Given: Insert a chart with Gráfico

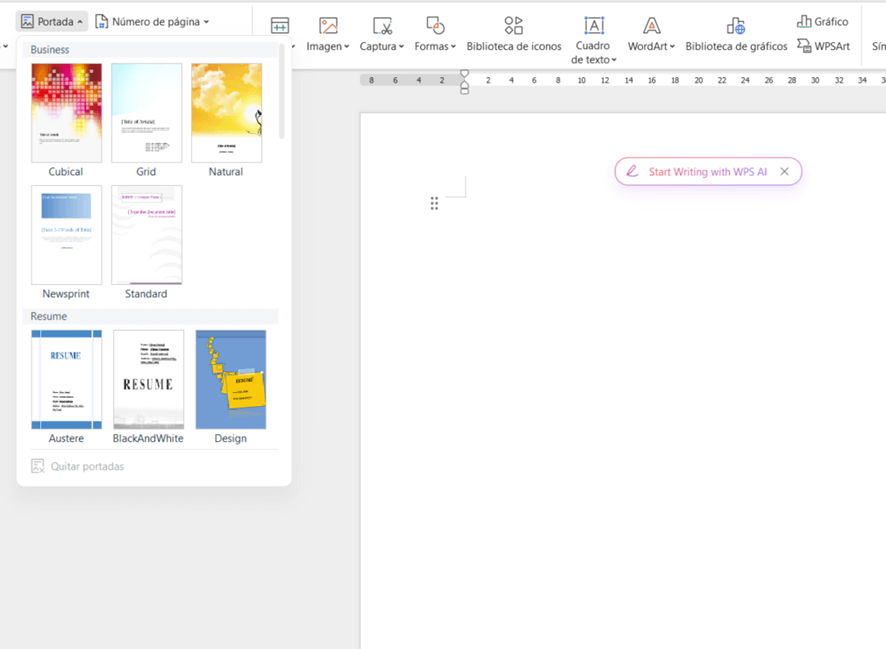Looking at the screenshot, I should point(822,21).
